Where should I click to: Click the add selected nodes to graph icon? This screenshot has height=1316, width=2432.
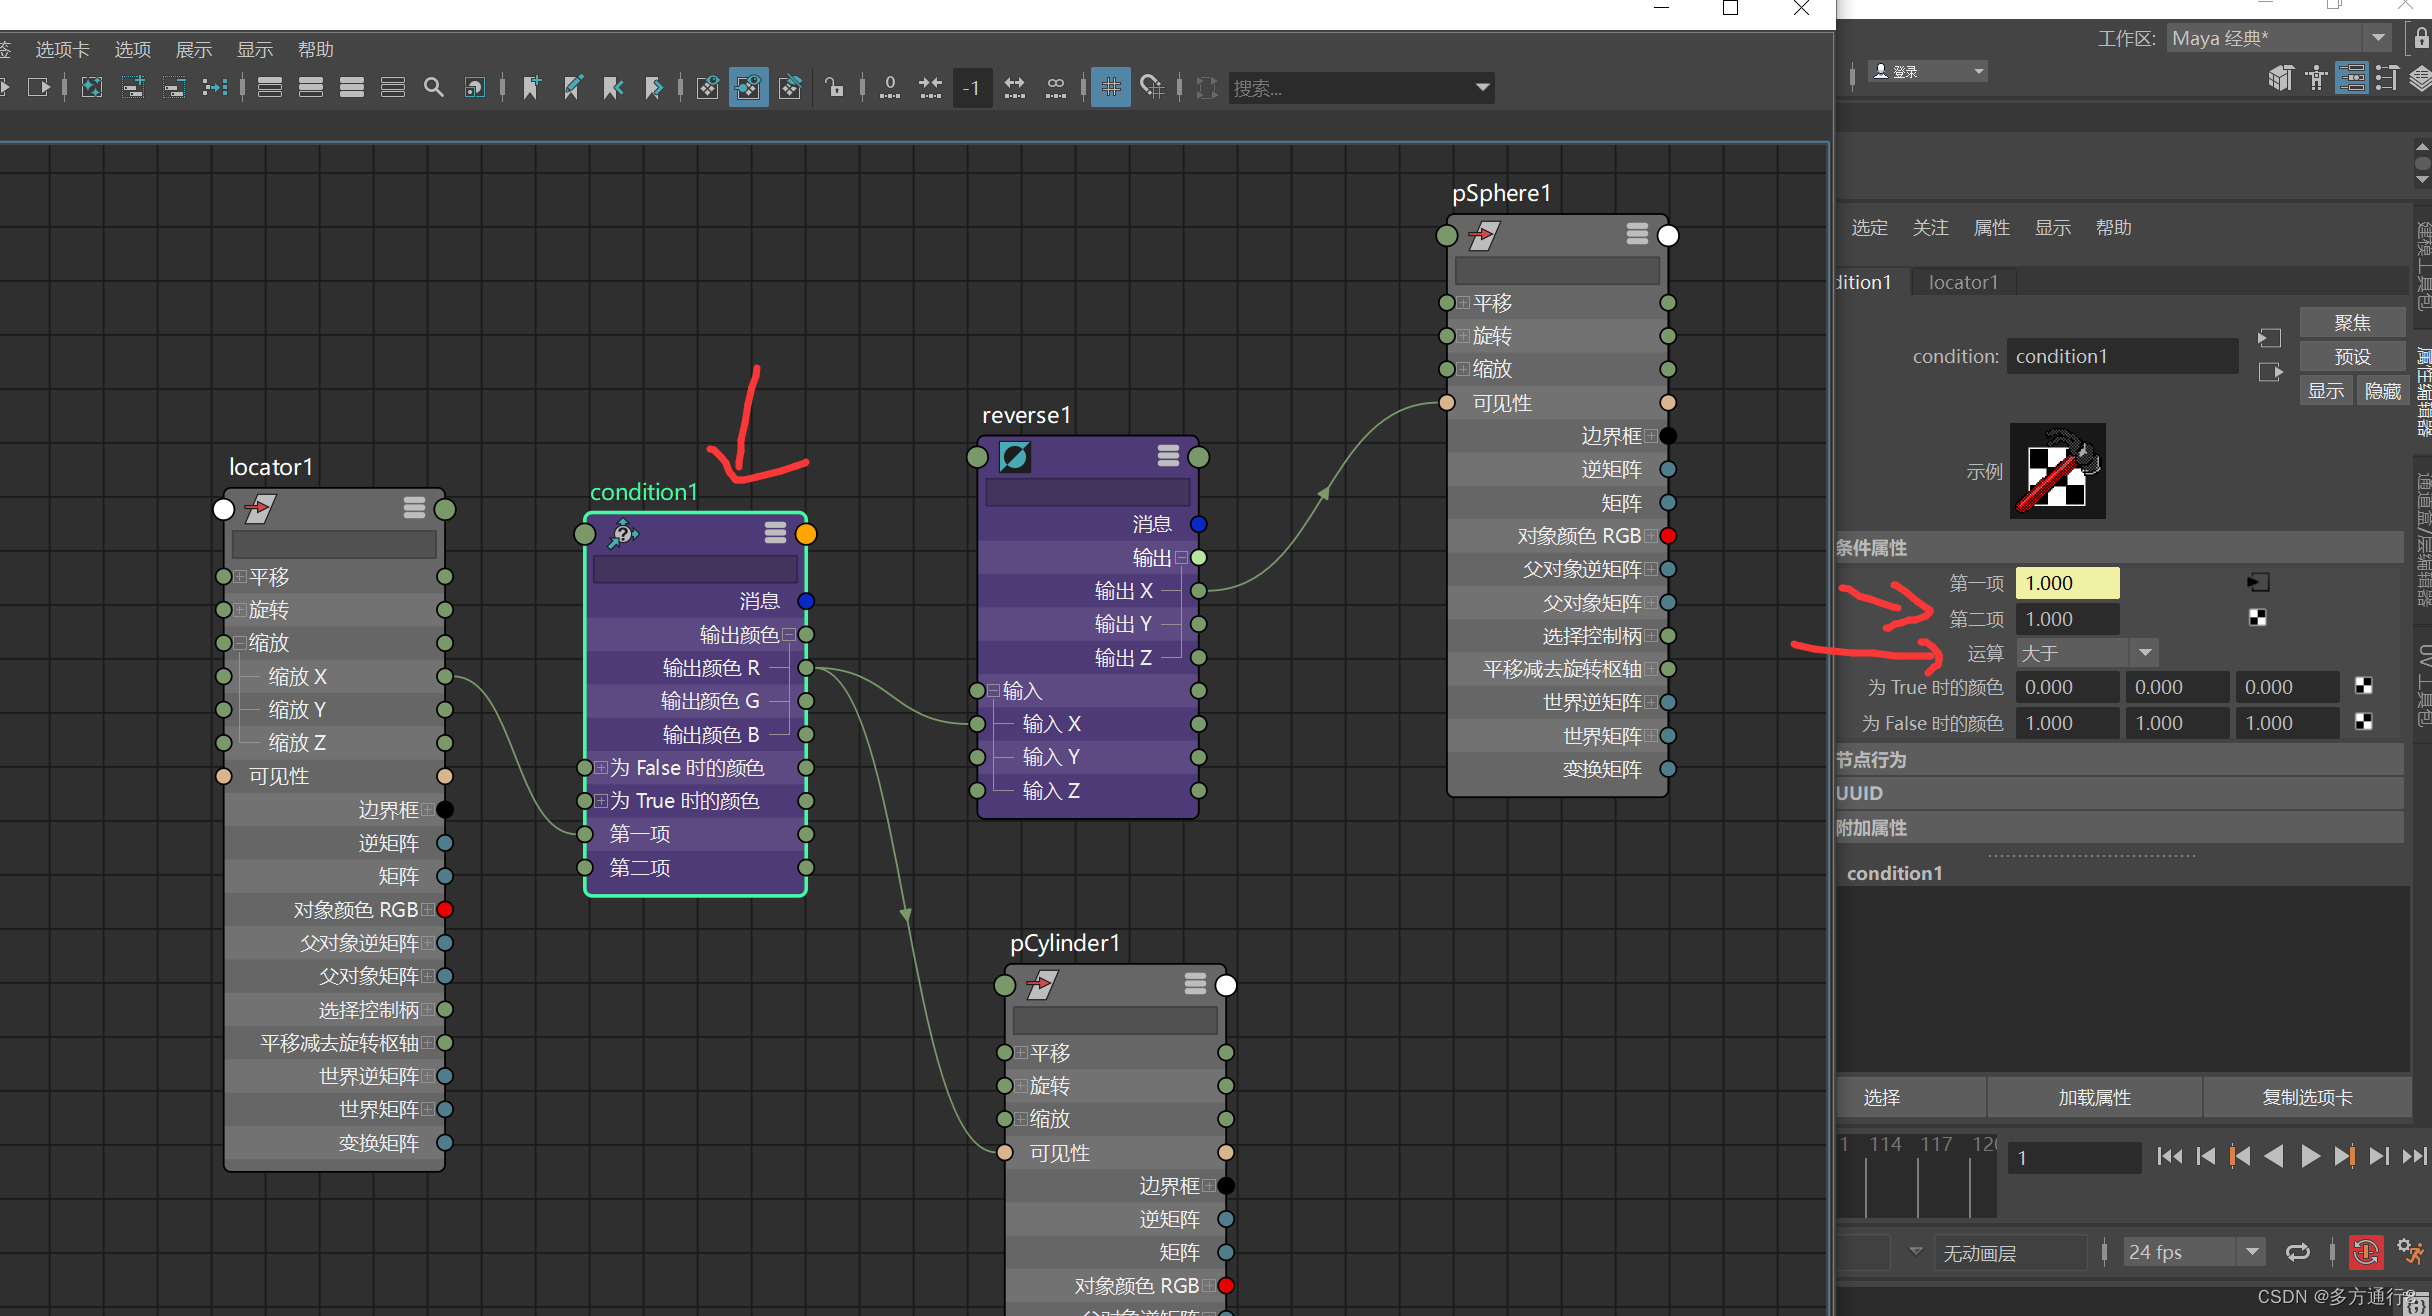[x=132, y=88]
